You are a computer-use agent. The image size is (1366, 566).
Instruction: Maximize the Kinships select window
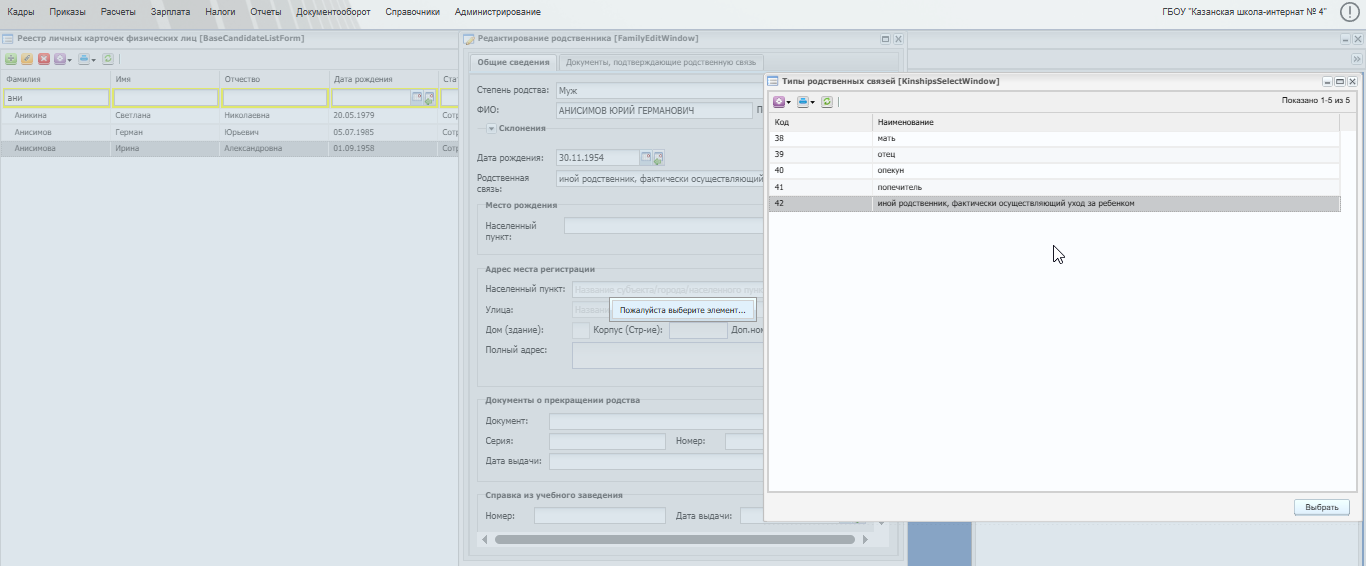click(1340, 81)
